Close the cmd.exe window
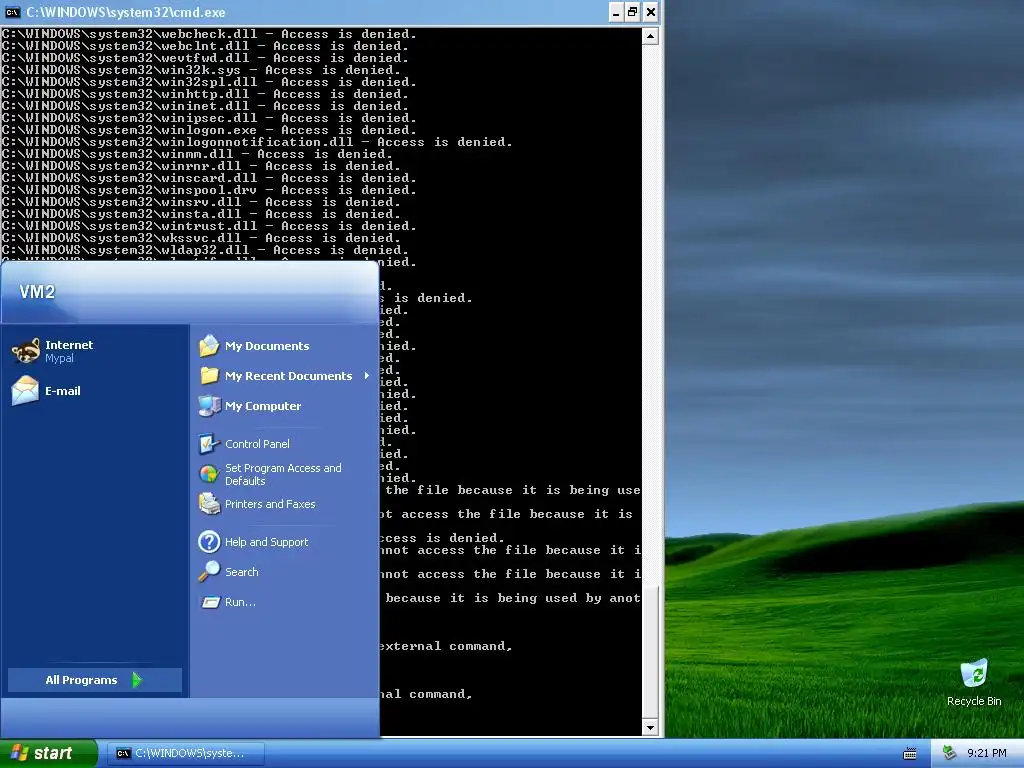1024x768 pixels. coord(650,12)
